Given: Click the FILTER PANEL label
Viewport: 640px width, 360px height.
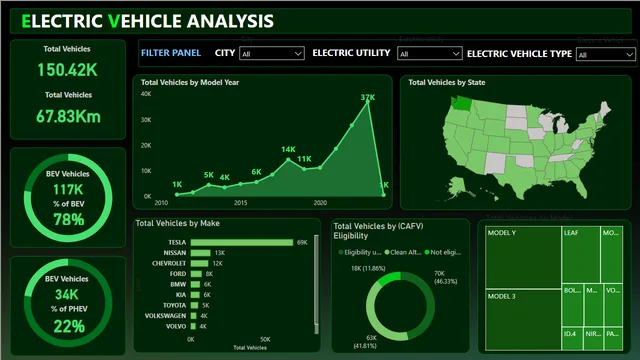Looking at the screenshot, I should click(171, 53).
